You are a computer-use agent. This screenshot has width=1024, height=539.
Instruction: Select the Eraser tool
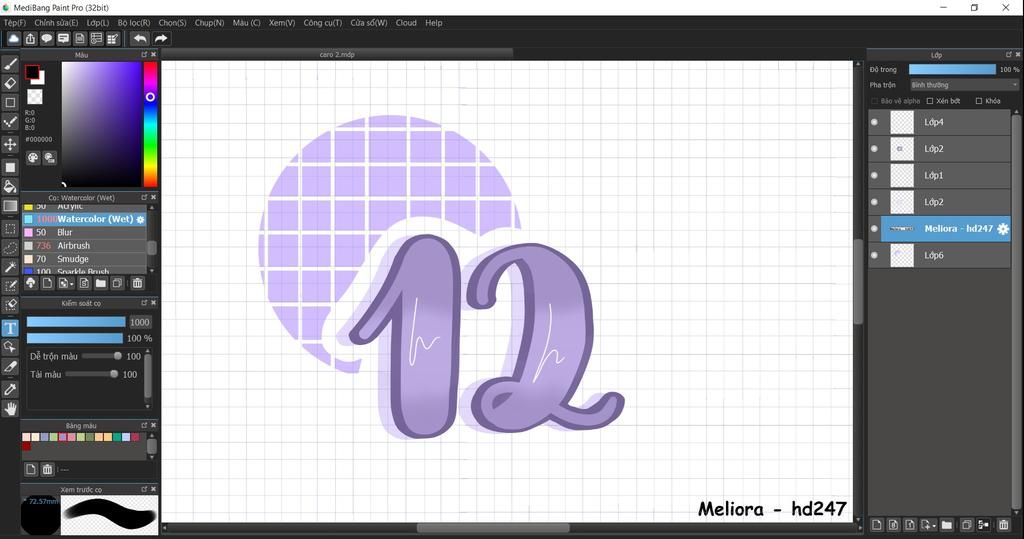click(x=10, y=83)
